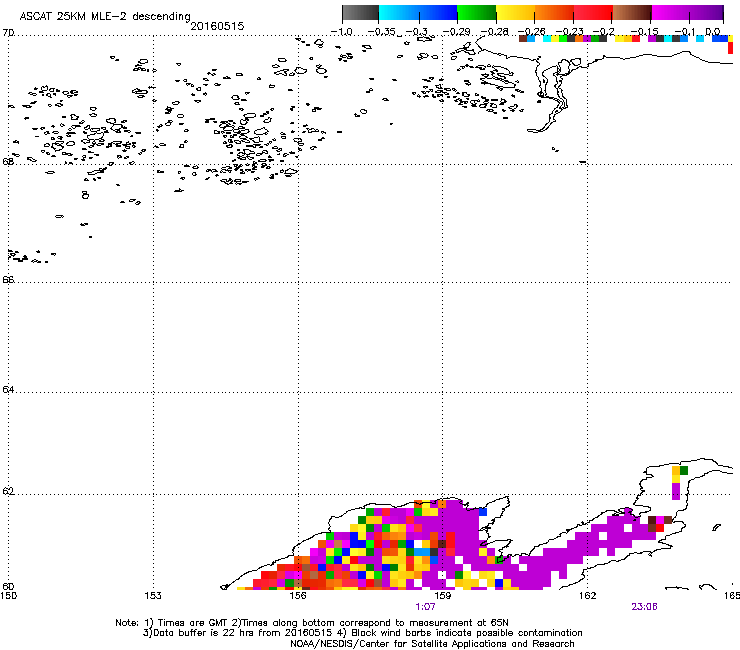Viewport: 740px width, 650px height.
Task: Click the longitude label '162'
Action: 588,596
